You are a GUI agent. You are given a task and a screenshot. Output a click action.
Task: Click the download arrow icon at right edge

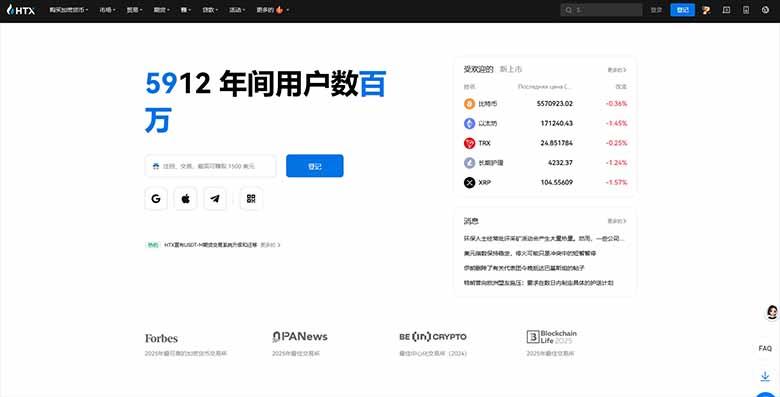[x=765, y=376]
